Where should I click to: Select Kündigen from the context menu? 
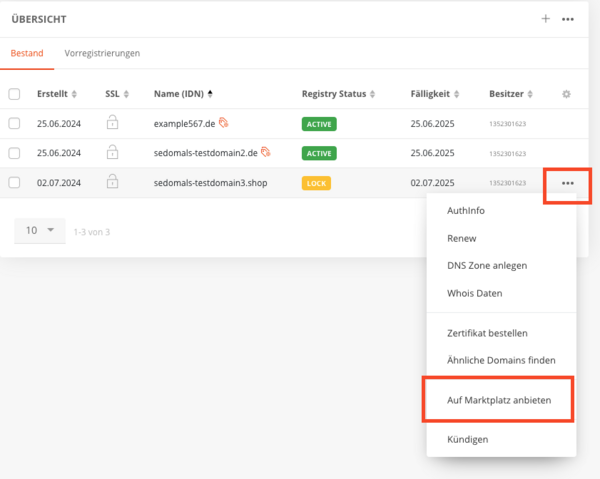(x=467, y=439)
